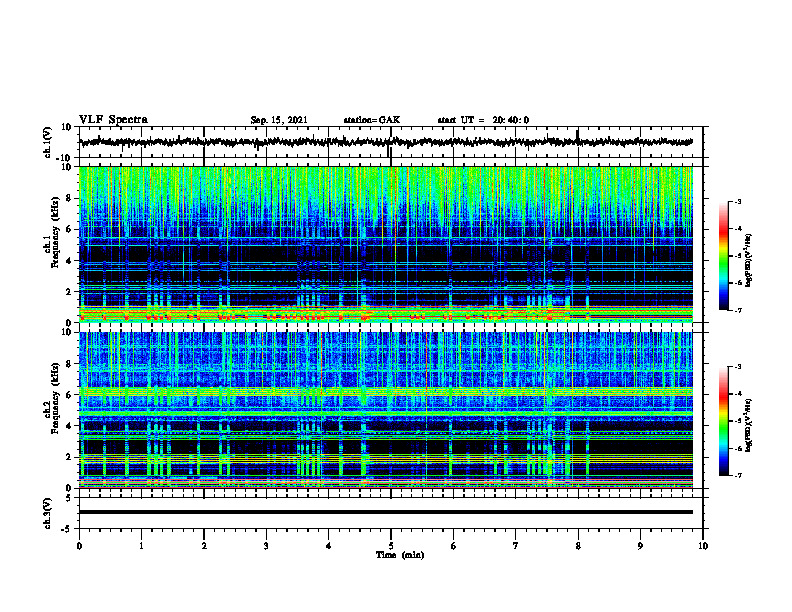
Task: Click the time axis tick label "7"
Action: [516, 546]
